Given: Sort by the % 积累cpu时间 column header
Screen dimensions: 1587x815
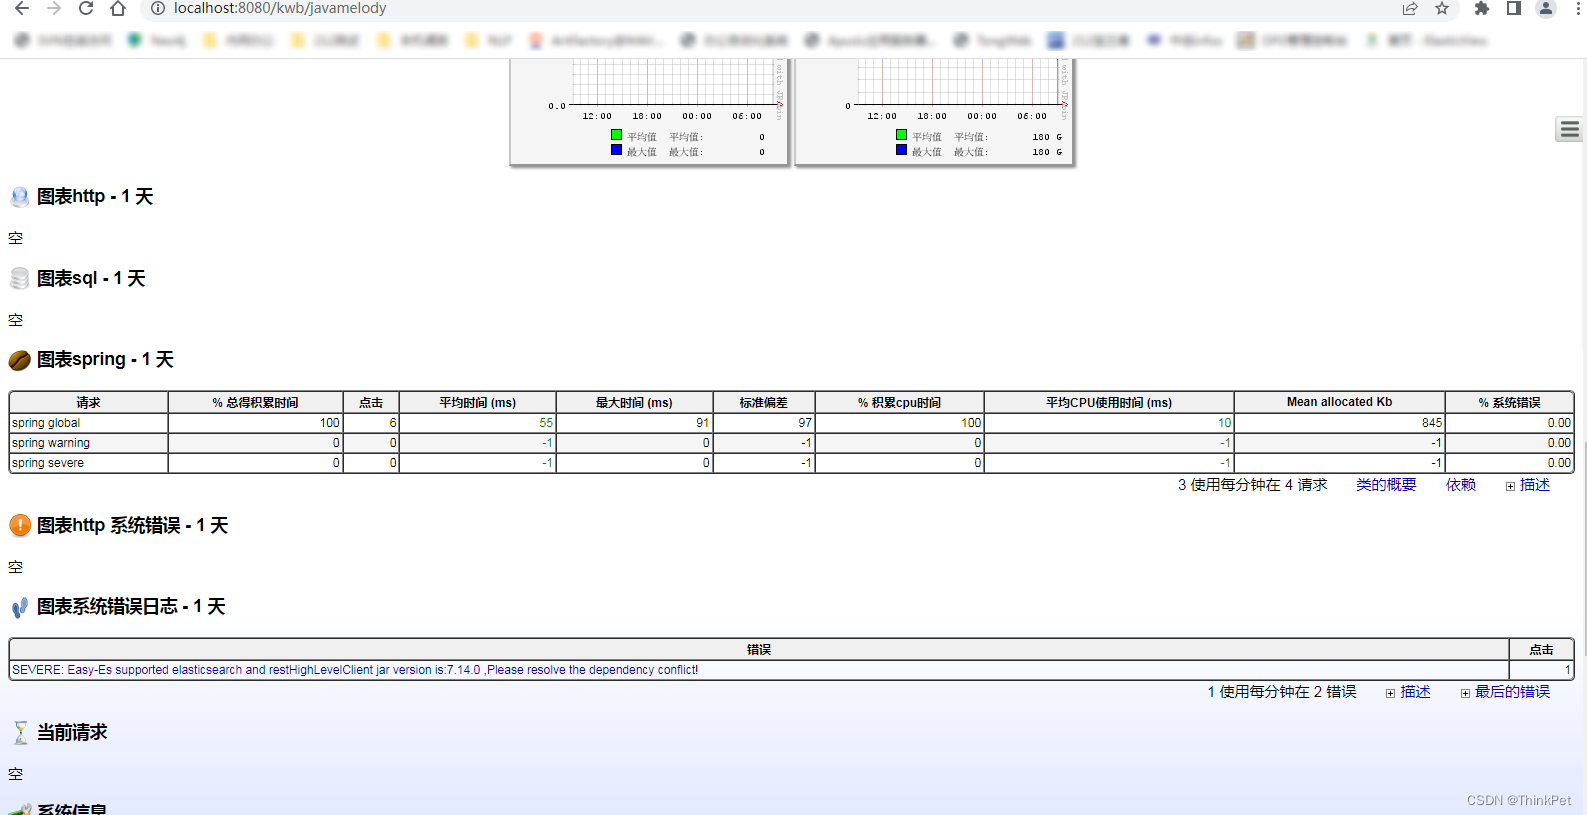Looking at the screenshot, I should pos(899,402).
